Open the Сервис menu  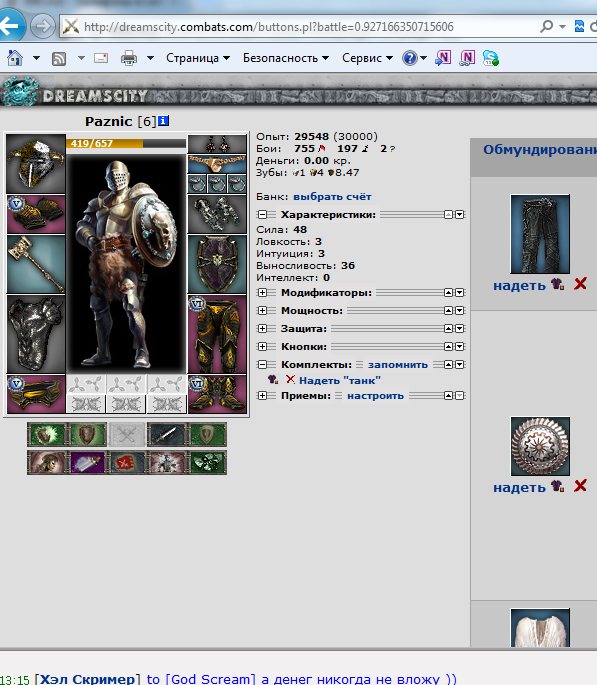(x=367, y=58)
